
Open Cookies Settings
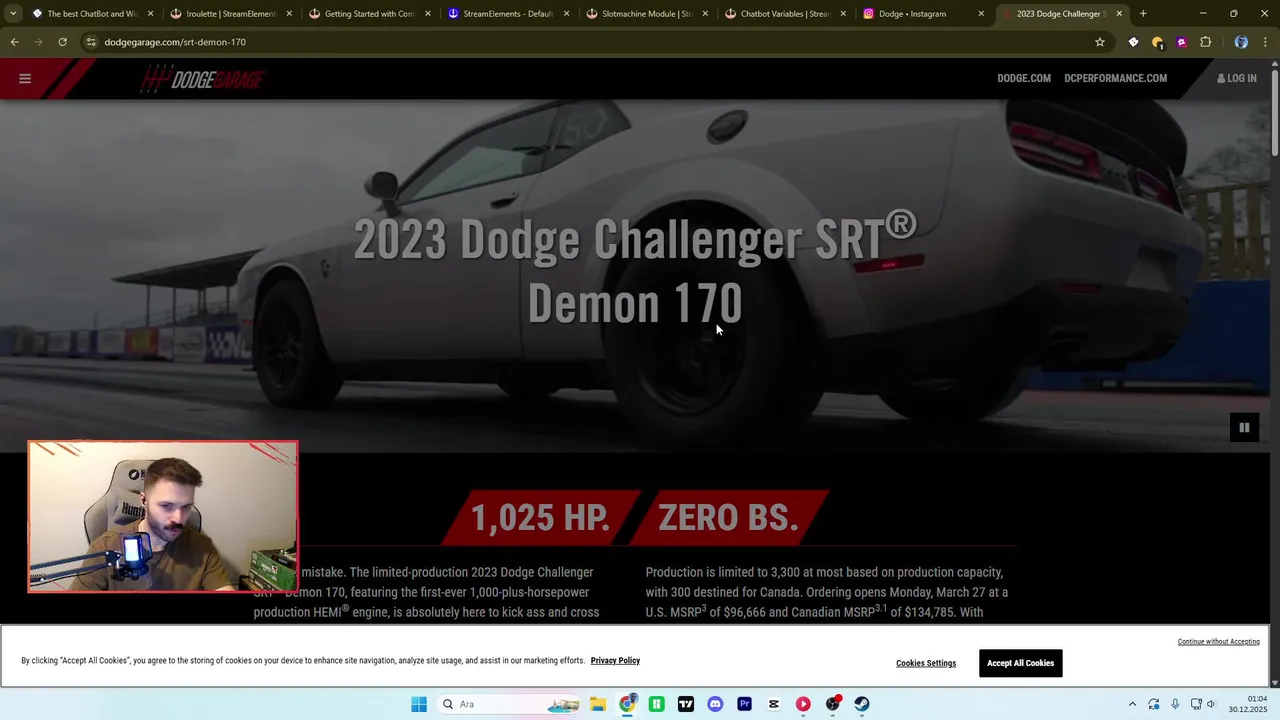click(x=926, y=663)
